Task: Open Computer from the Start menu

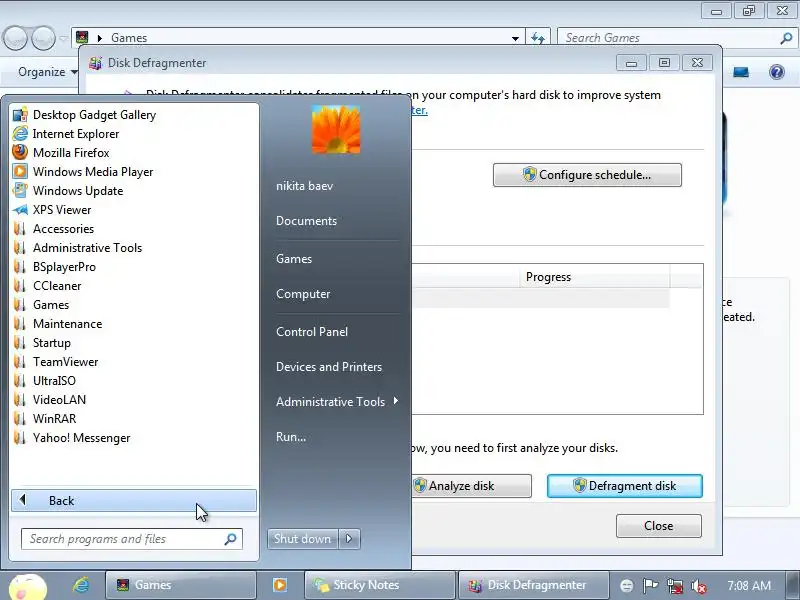Action: pos(303,294)
